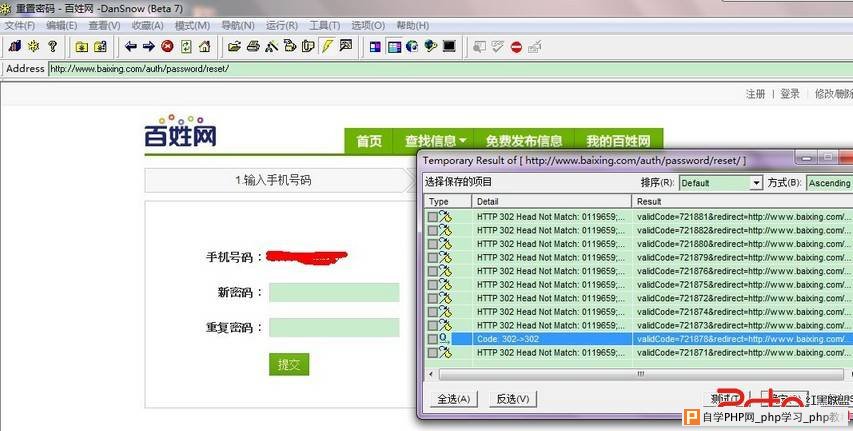Click the red no-entry circle toolbar icon

(516, 47)
